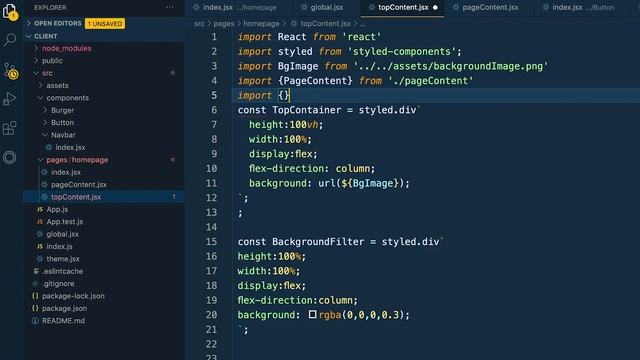
Task: Click line number 15 in the gutter
Action: 211,242
